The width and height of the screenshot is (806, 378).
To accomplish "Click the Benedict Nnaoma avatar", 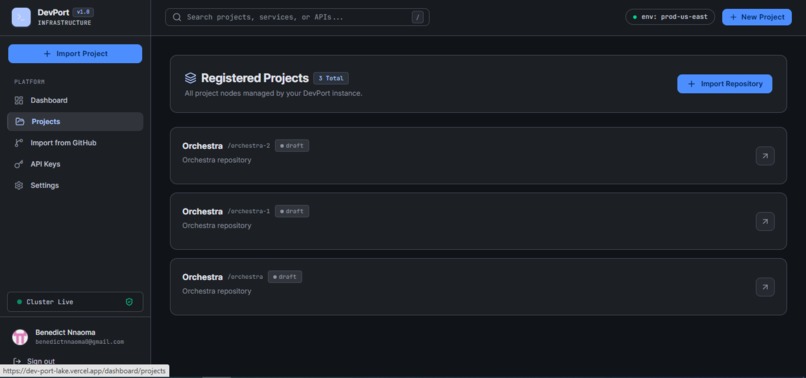I will point(20,337).
